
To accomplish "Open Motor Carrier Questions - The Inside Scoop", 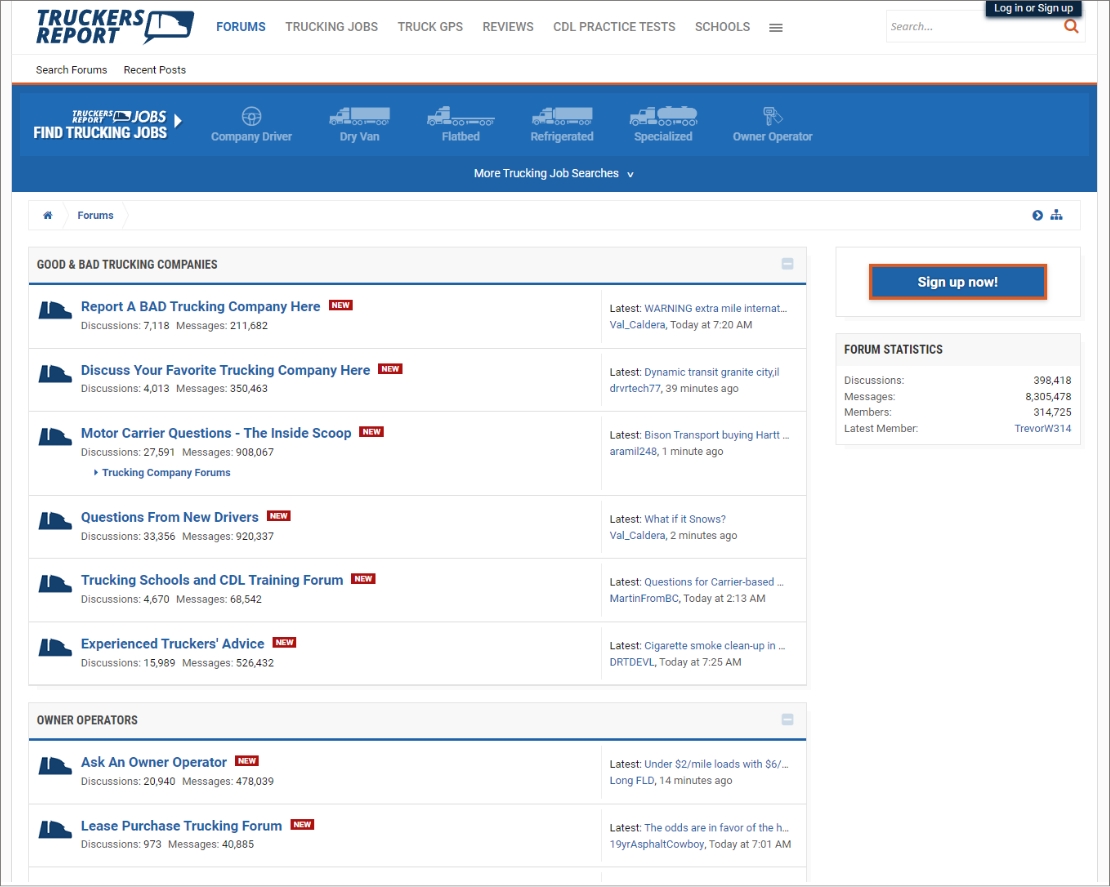I will (216, 433).
